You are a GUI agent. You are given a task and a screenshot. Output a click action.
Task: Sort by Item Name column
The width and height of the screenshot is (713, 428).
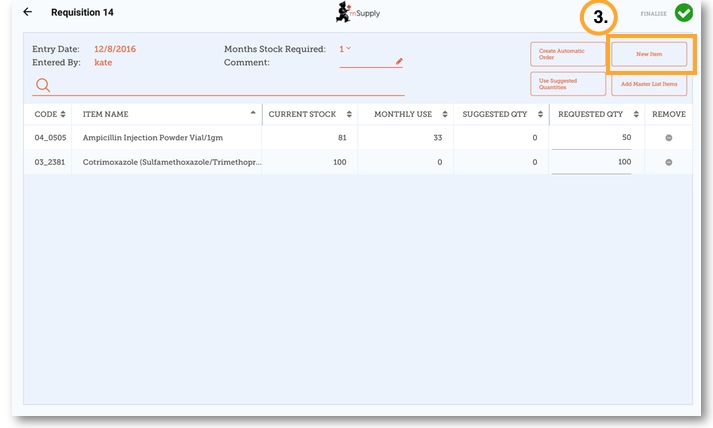(x=167, y=114)
